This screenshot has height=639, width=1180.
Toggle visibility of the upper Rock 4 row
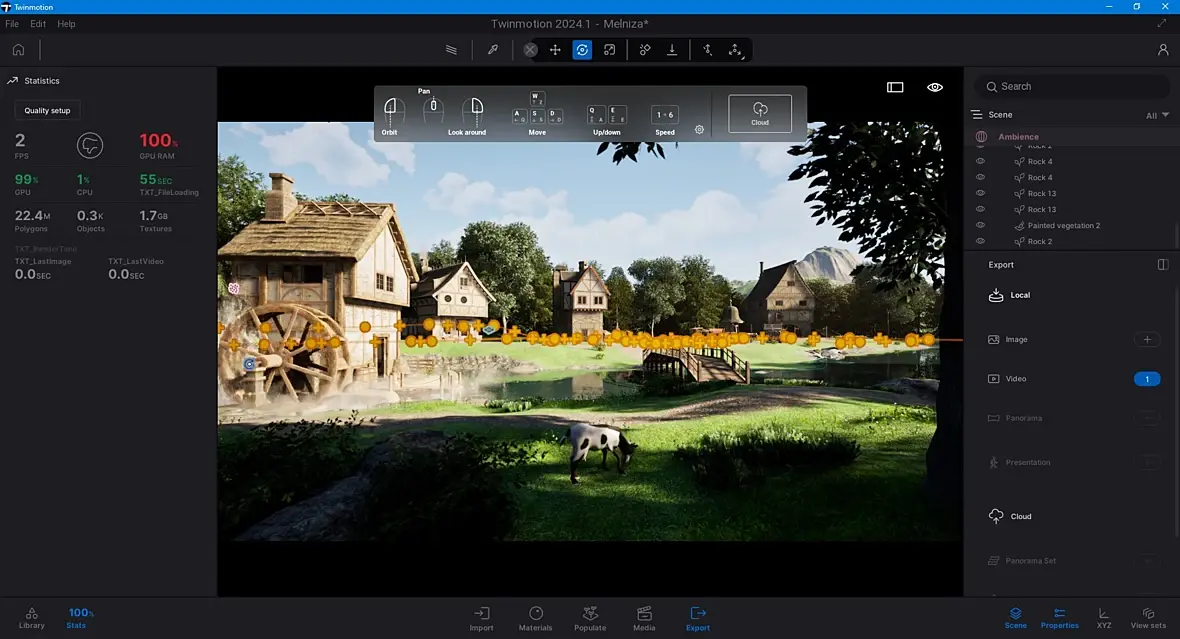[x=980, y=161]
